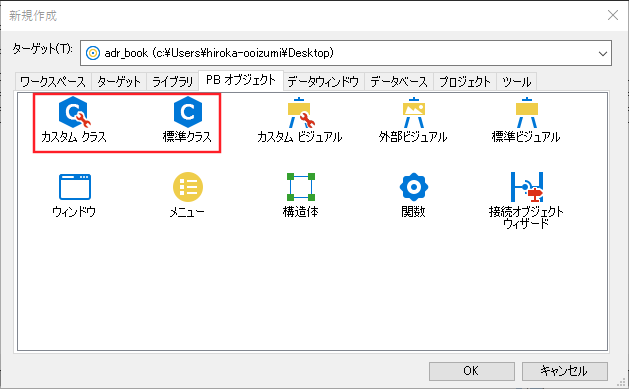The width and height of the screenshot is (629, 389).
Task: Select the メニュー object icon
Action: (x=187, y=187)
